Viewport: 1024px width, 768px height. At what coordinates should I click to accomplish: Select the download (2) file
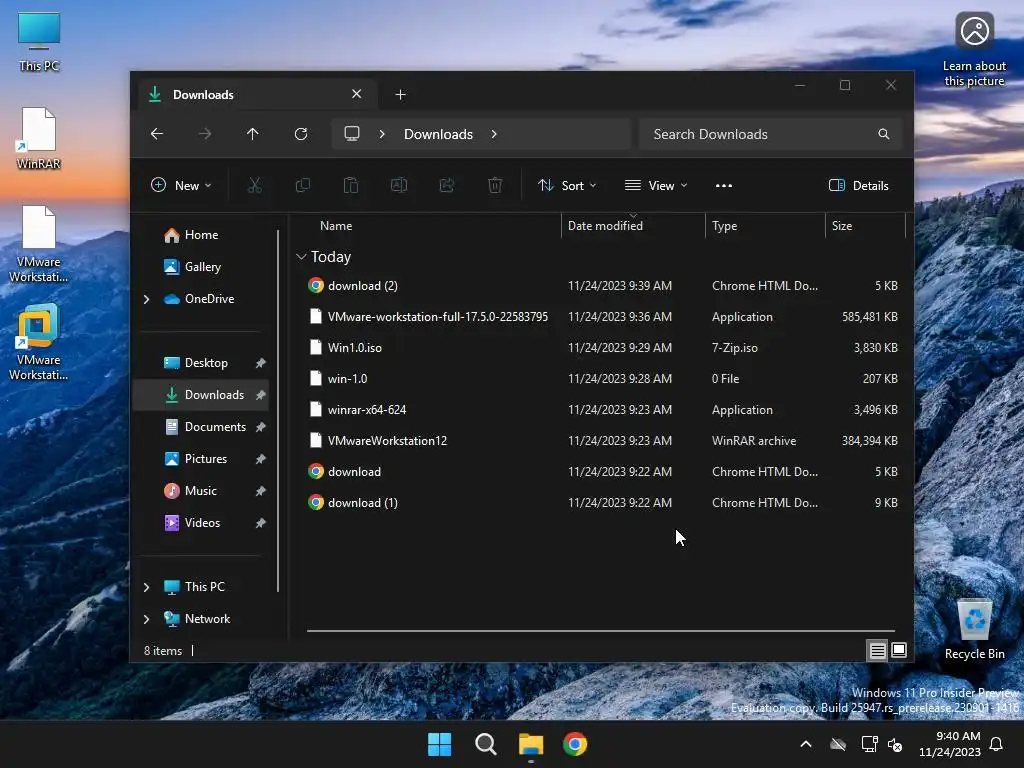click(602, 286)
